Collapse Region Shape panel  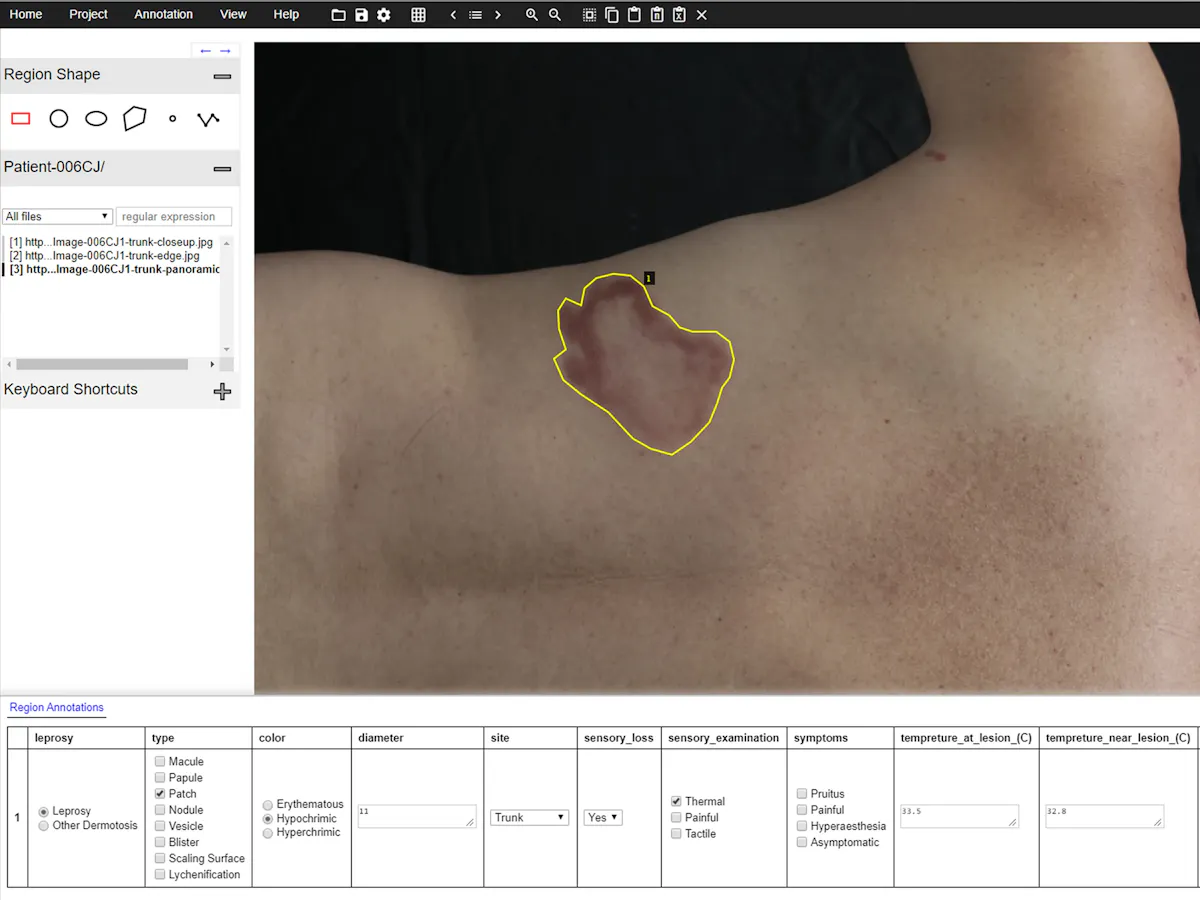tap(222, 76)
